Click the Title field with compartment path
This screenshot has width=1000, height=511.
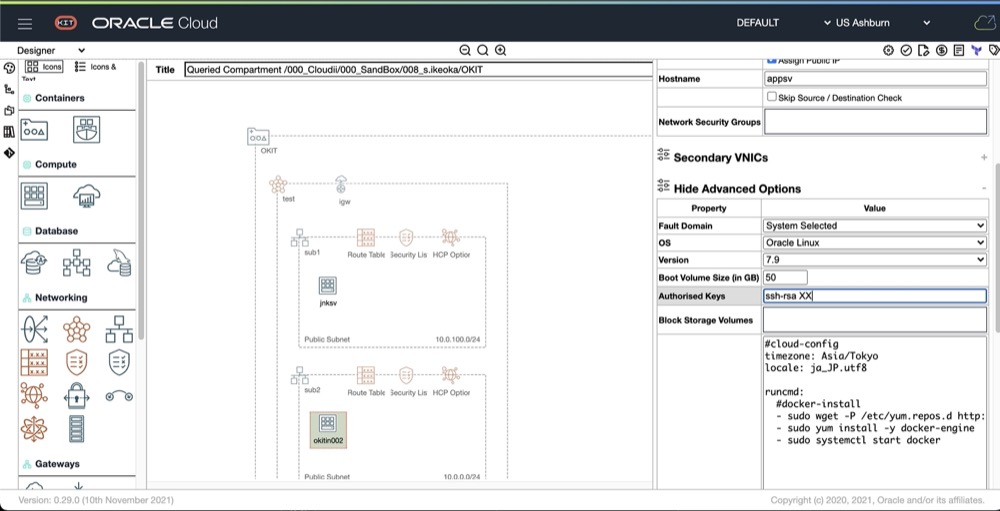point(418,70)
